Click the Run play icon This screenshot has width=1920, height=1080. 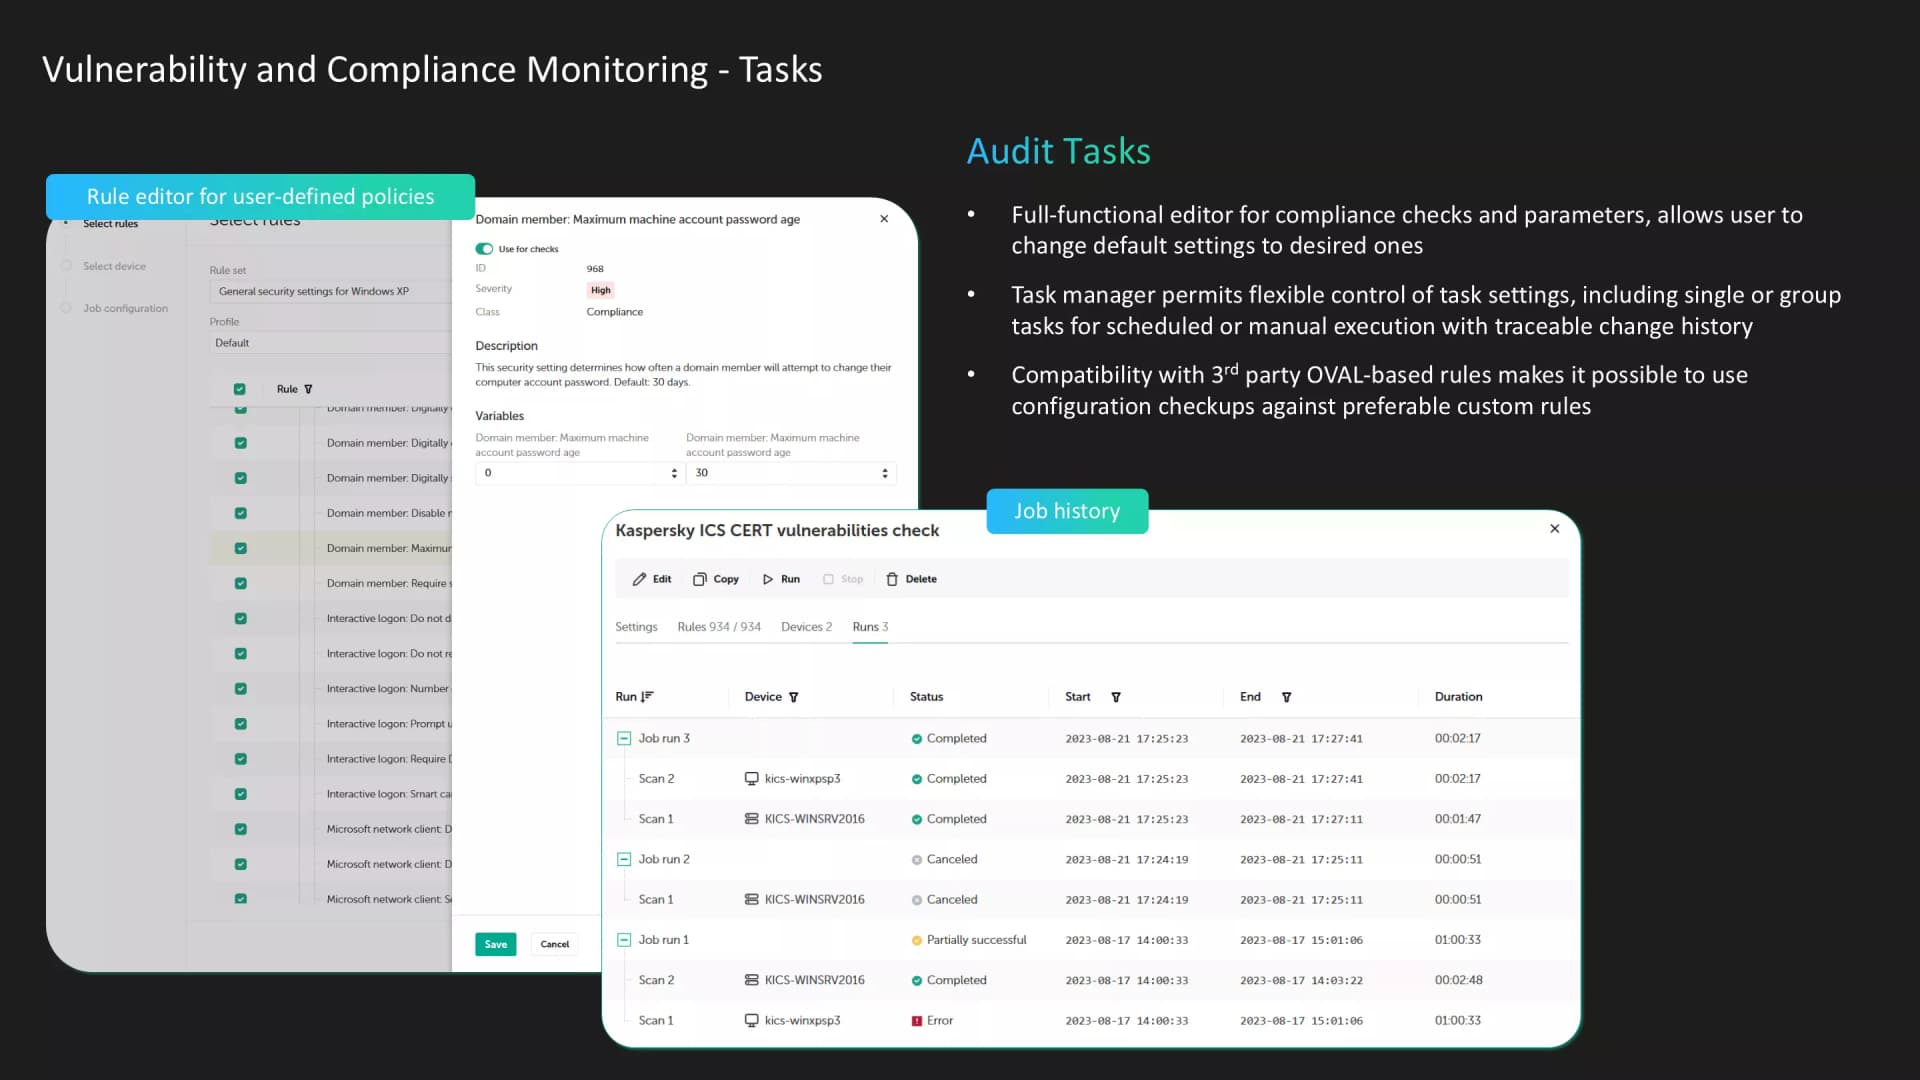click(x=768, y=579)
